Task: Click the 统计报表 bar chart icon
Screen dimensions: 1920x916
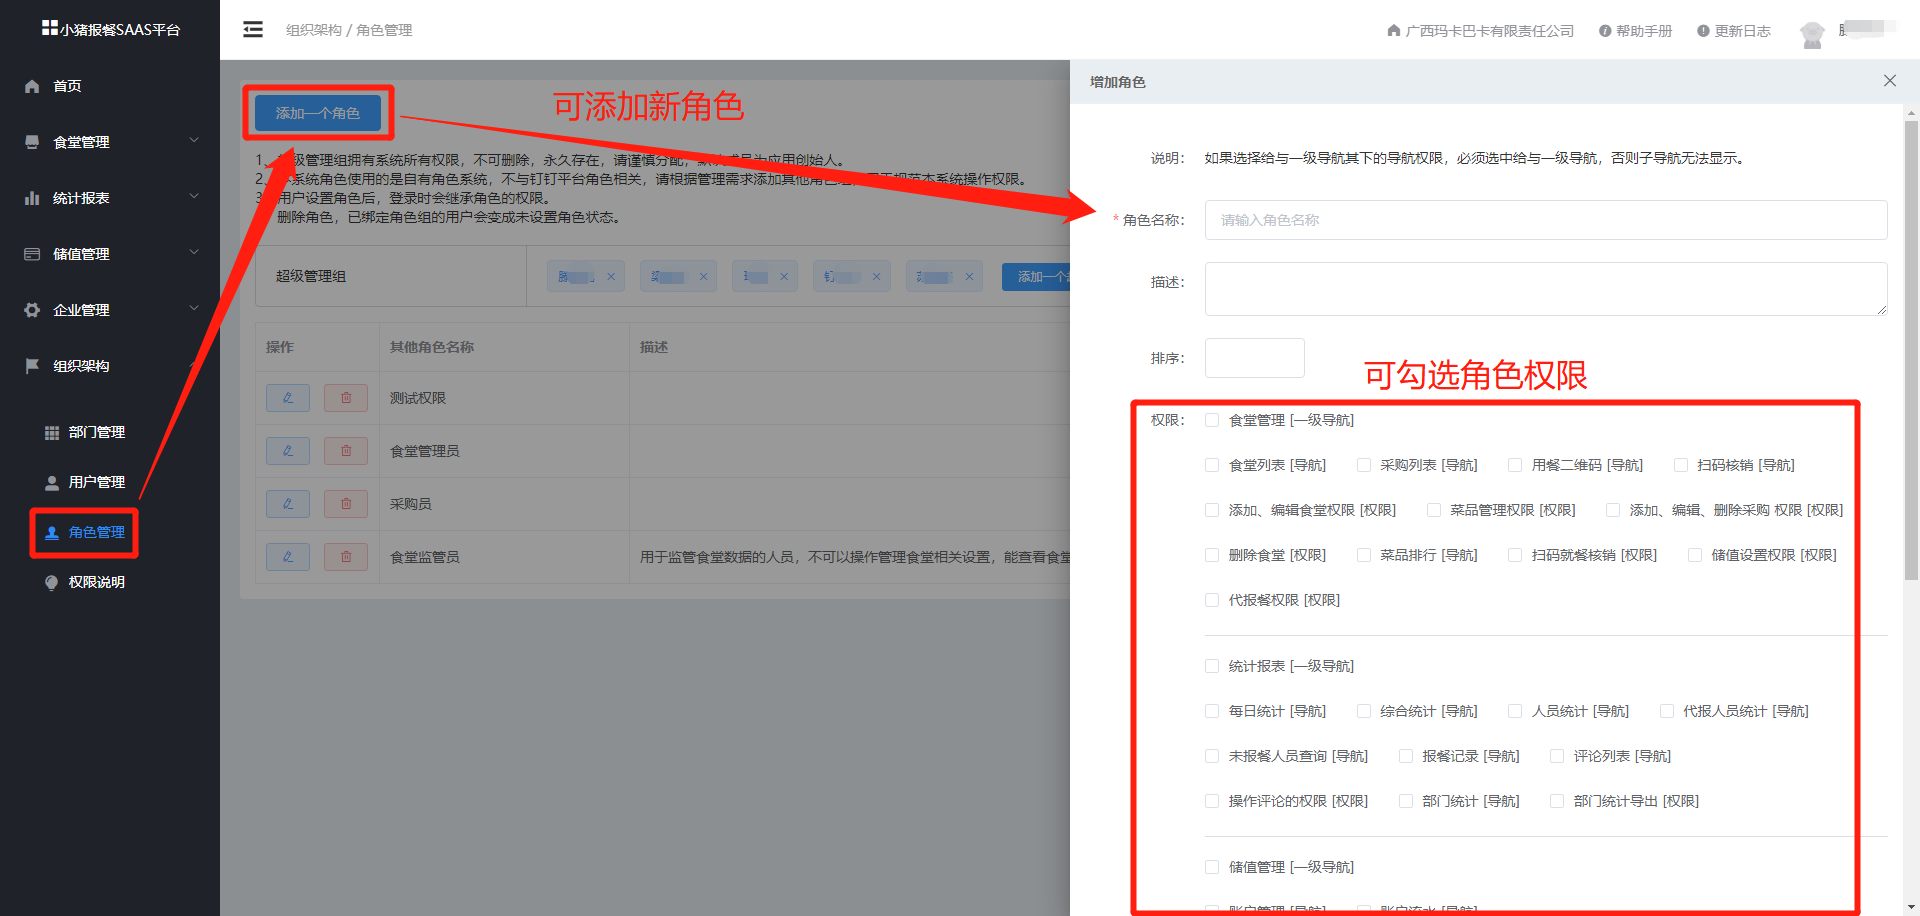Action: pyautogui.click(x=32, y=198)
